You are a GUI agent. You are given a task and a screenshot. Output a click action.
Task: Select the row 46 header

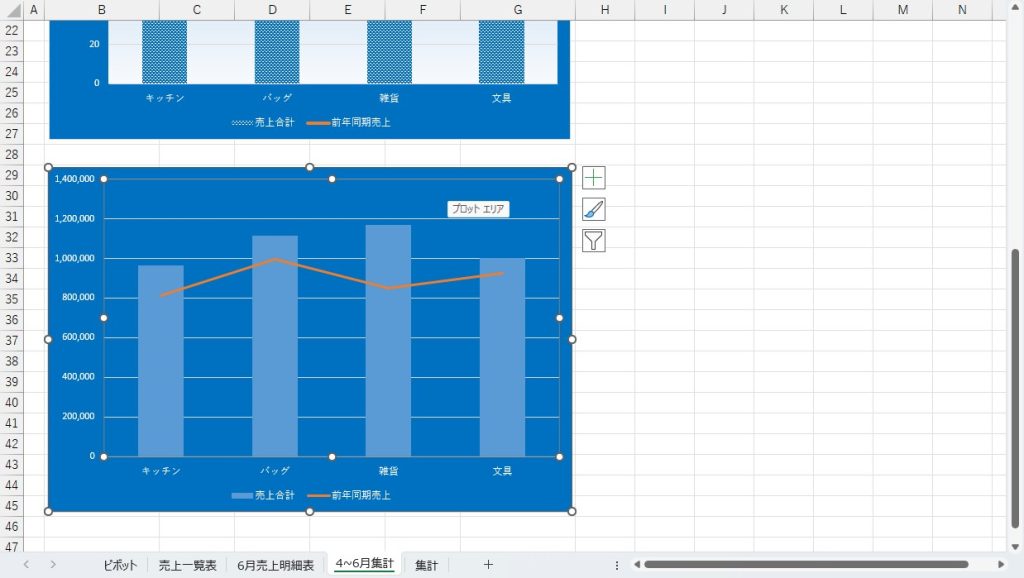pyautogui.click(x=11, y=526)
